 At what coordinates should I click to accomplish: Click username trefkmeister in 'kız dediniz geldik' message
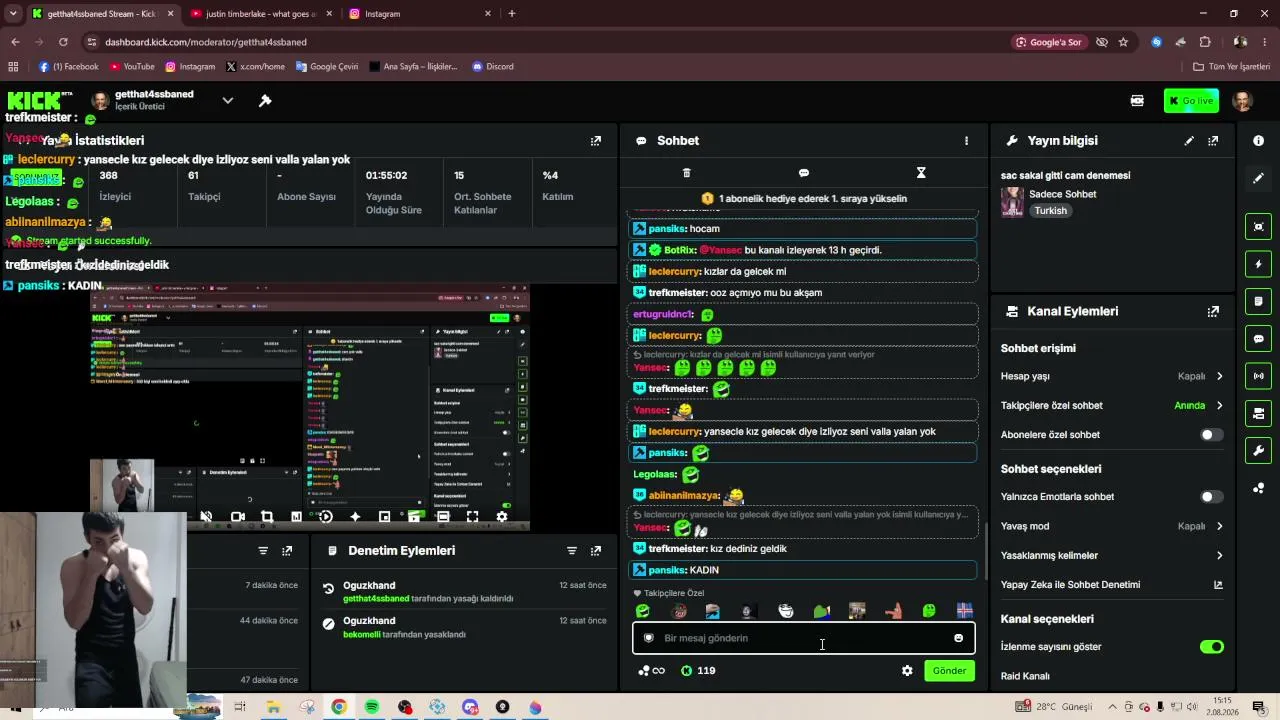tap(677, 549)
